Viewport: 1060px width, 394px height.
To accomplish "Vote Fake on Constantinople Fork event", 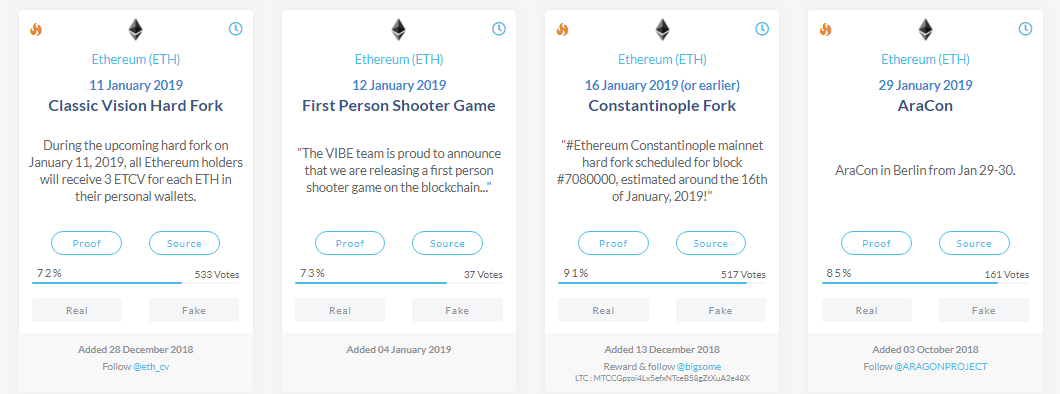I will 721,310.
